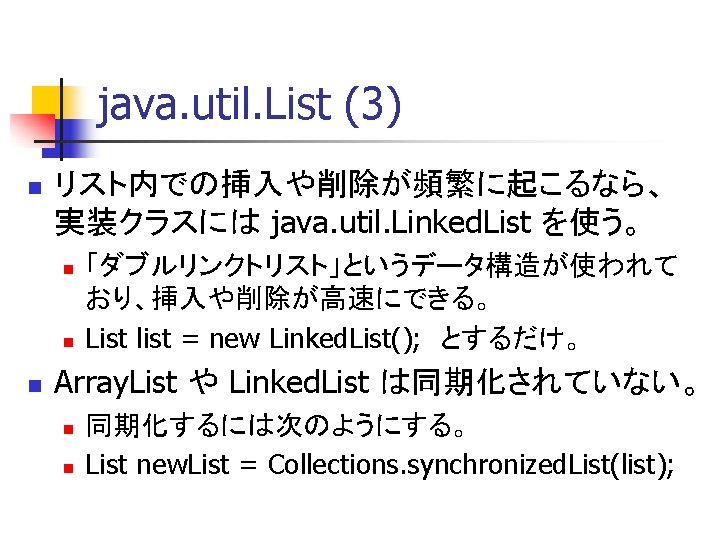Click the code Collections.synchronizedList(list);
720x540 pixels.
pos(472,465)
